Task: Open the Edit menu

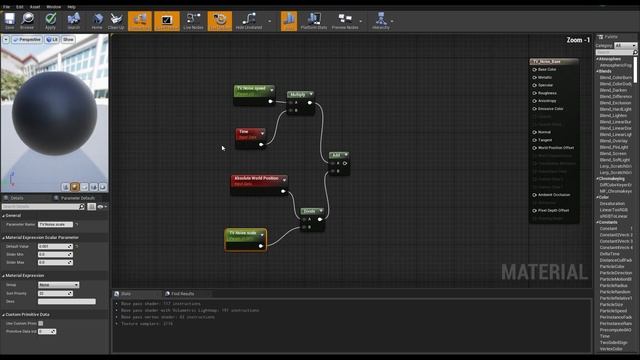Action: pos(20,7)
